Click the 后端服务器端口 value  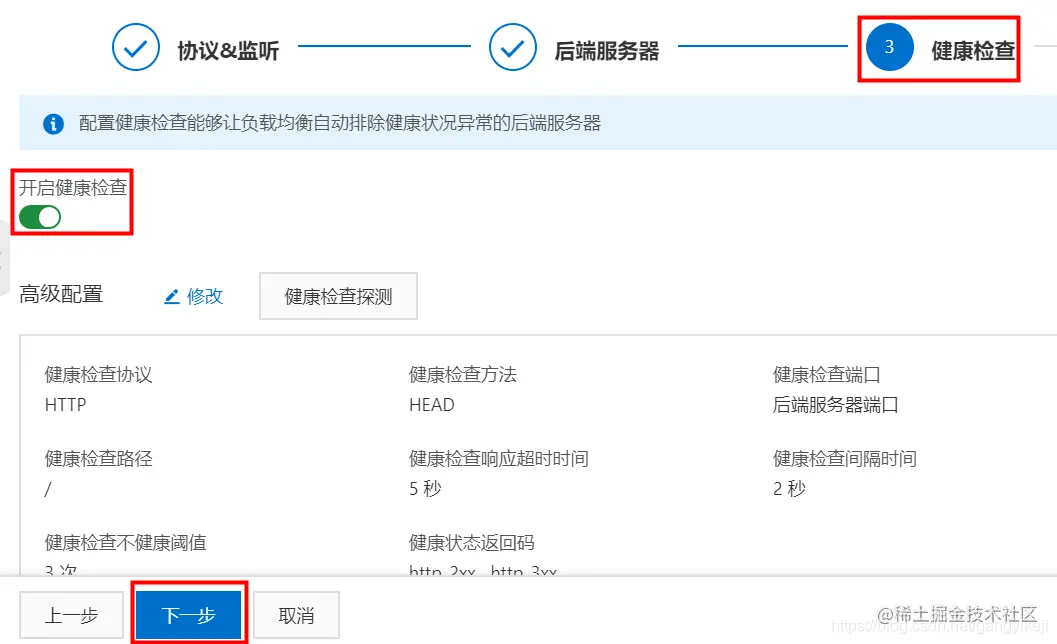point(835,405)
